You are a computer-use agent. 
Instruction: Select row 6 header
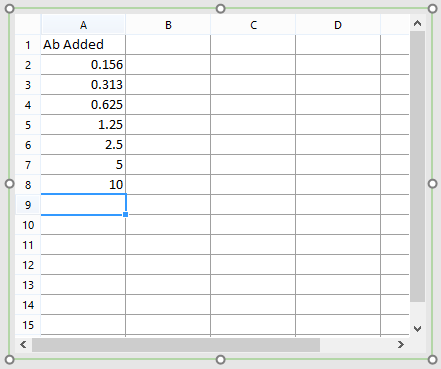28,145
